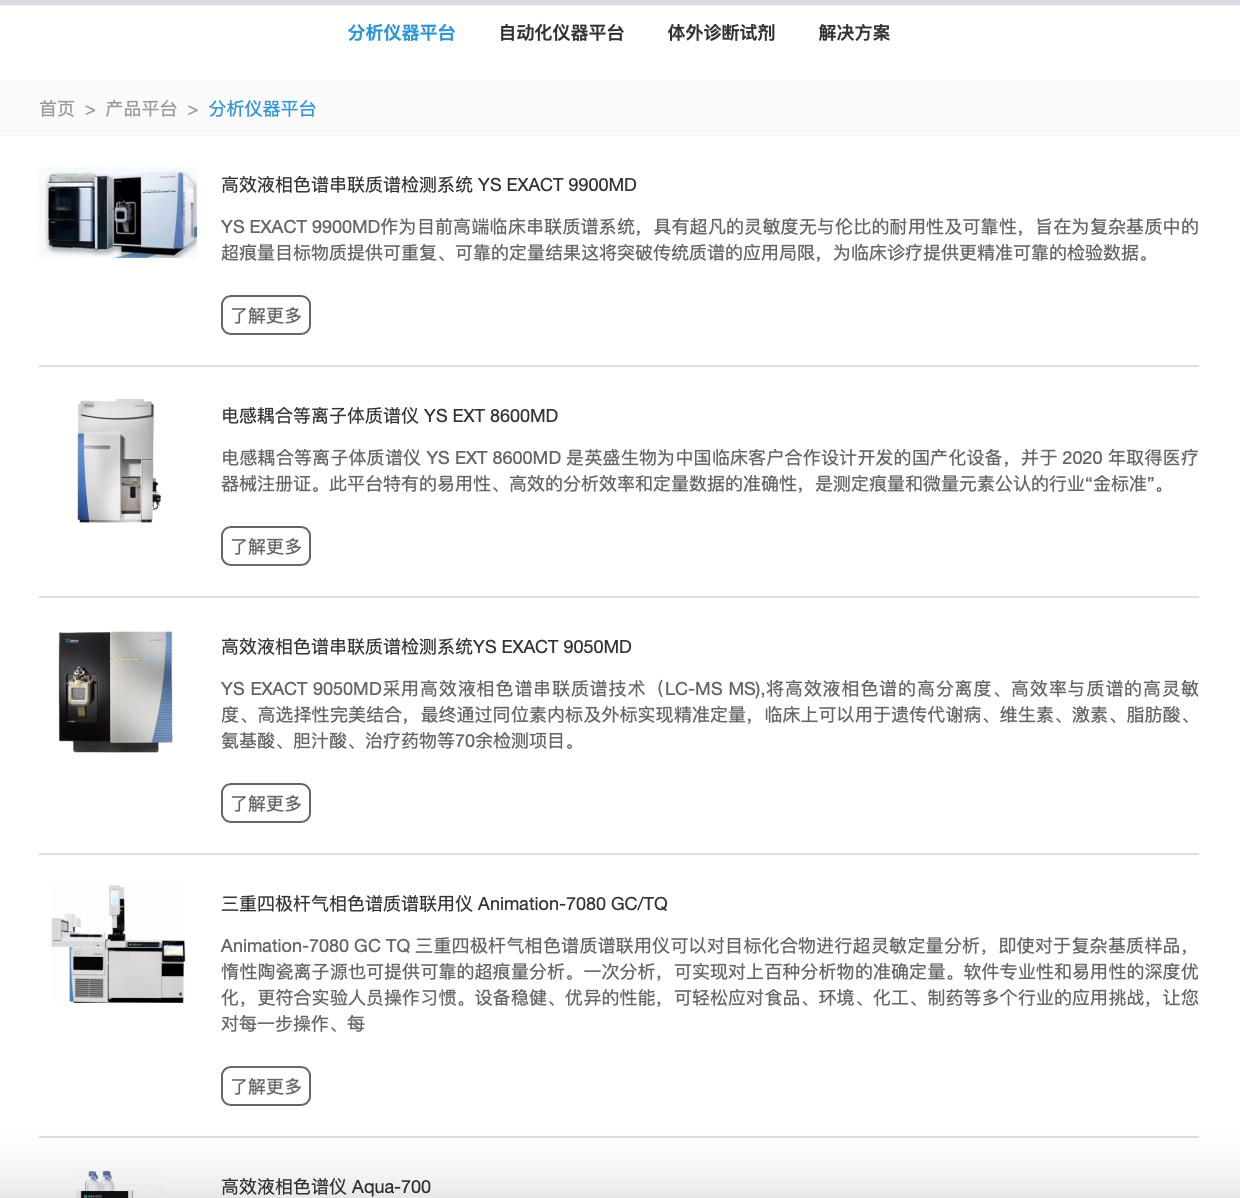
Task: Switch to 自动化仪器平台 tab
Action: coord(561,33)
